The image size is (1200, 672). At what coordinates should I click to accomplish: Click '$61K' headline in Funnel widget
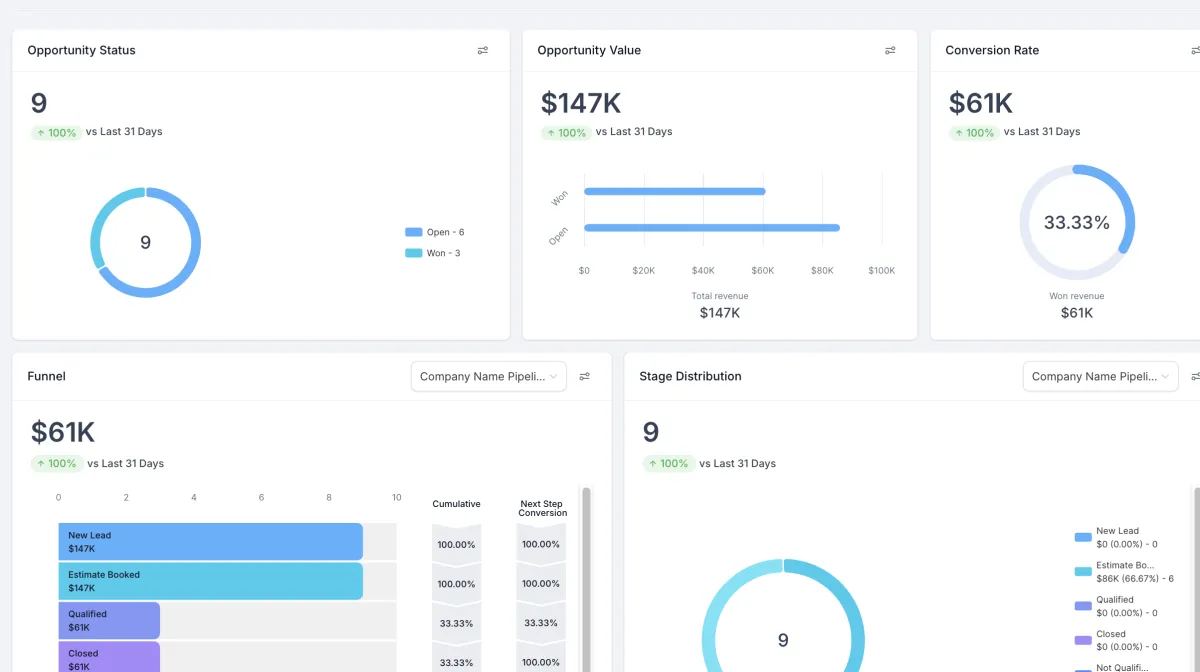(x=63, y=432)
